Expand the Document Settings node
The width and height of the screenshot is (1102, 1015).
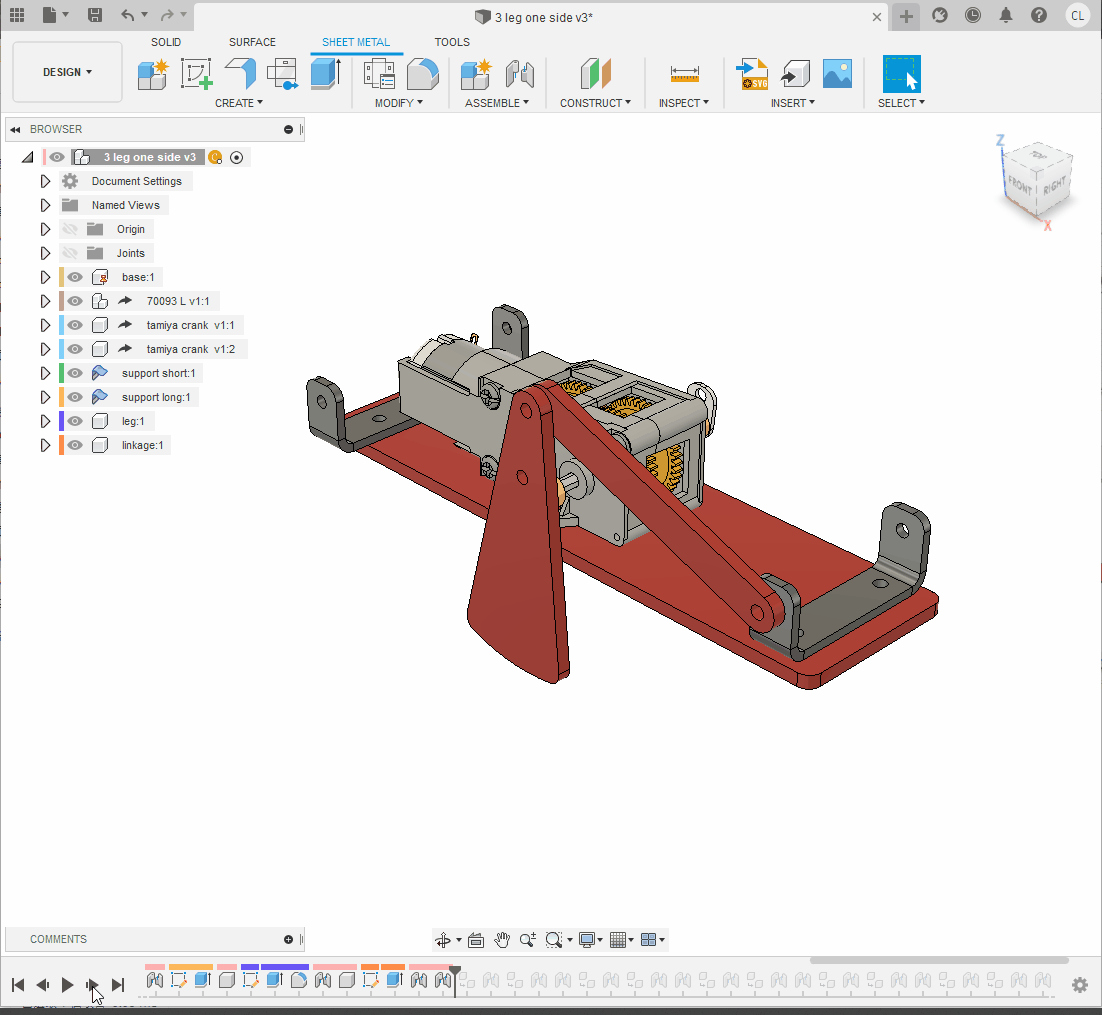(45, 181)
